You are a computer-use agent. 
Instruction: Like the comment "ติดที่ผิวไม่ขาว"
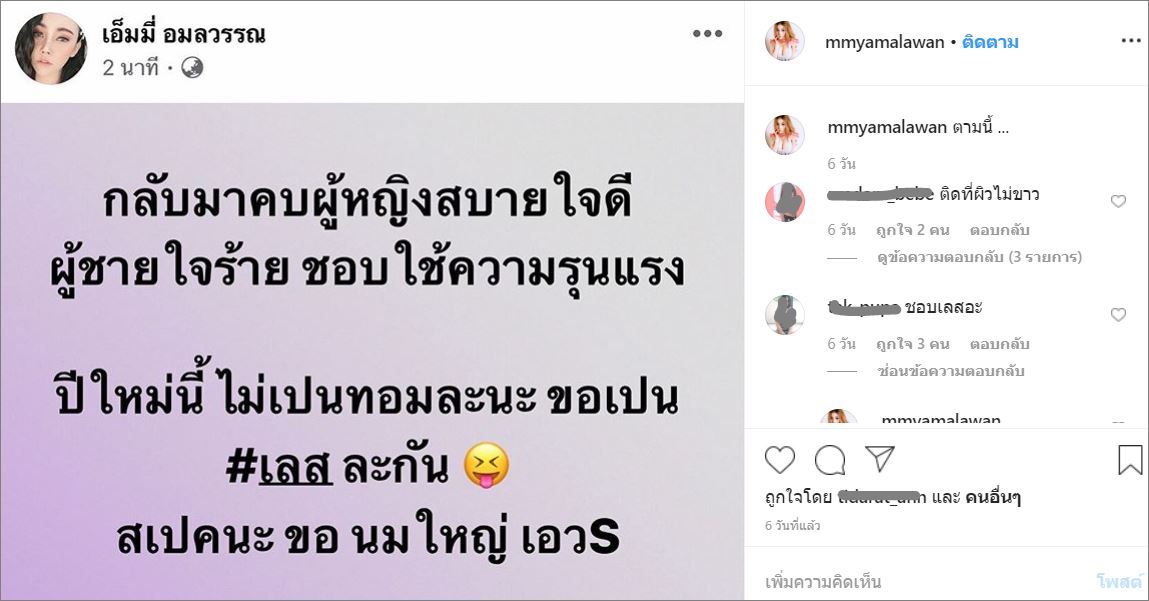pos(1118,201)
